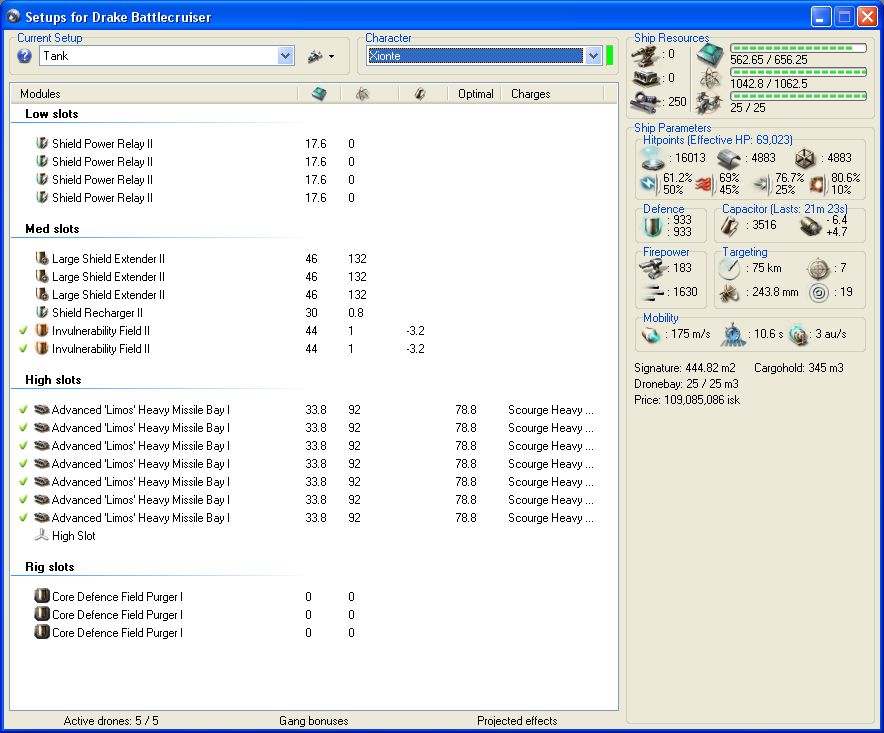Toggle the seventh Heavy Missile Bay active checkmark

23,518
